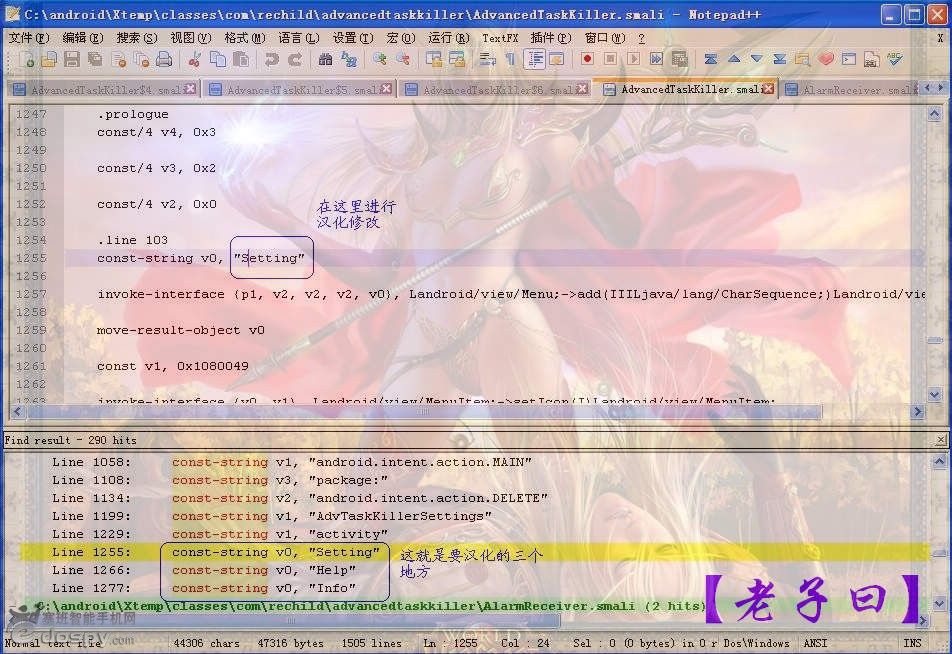This screenshot has height=654, width=952.
Task: Click line 1257 invoke-interface code
Action: [510, 294]
